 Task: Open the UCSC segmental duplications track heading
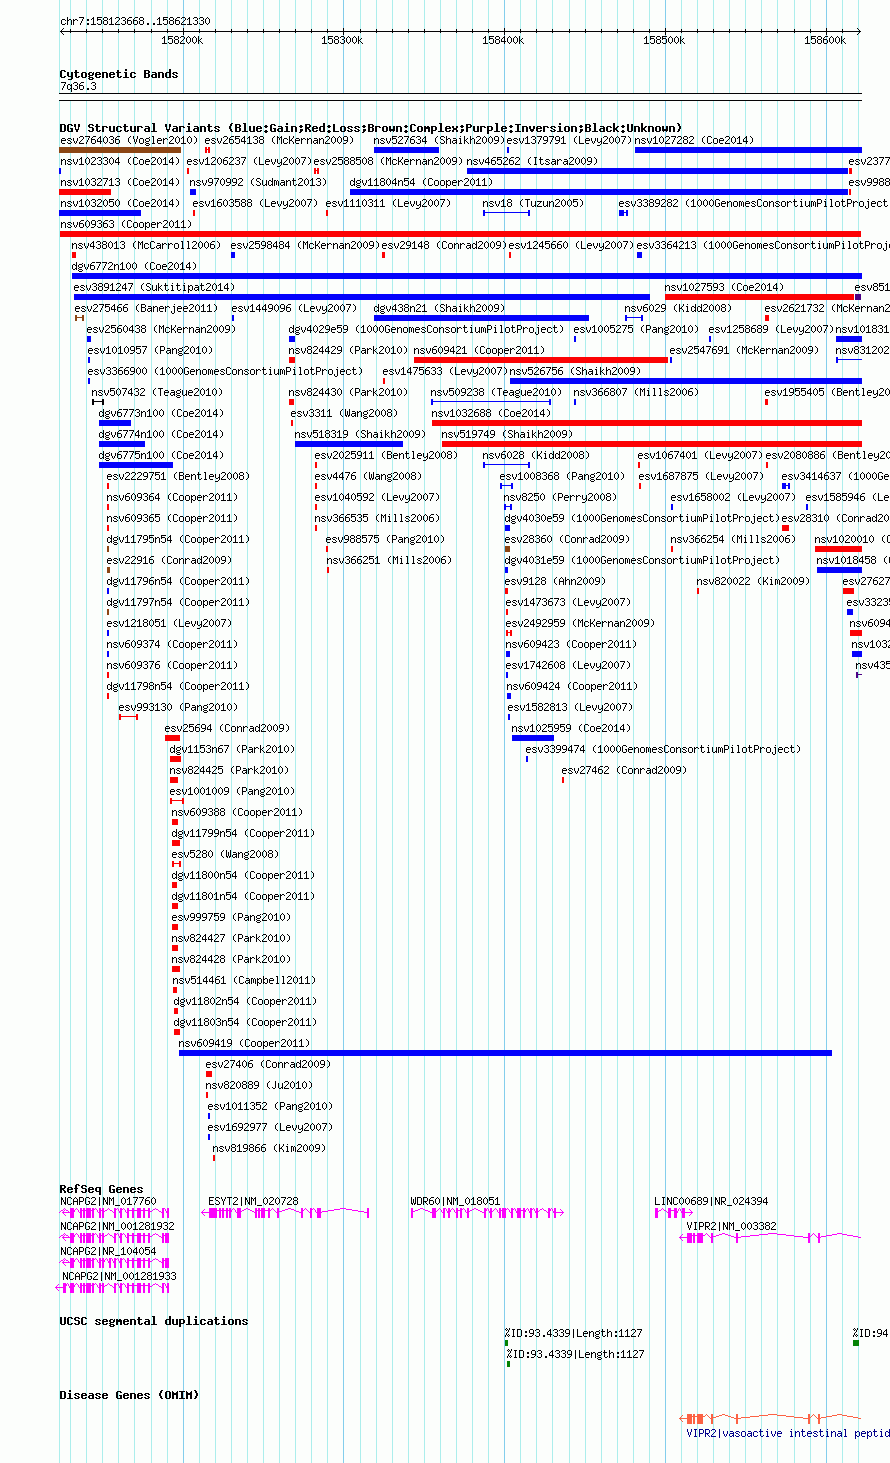coord(153,1321)
